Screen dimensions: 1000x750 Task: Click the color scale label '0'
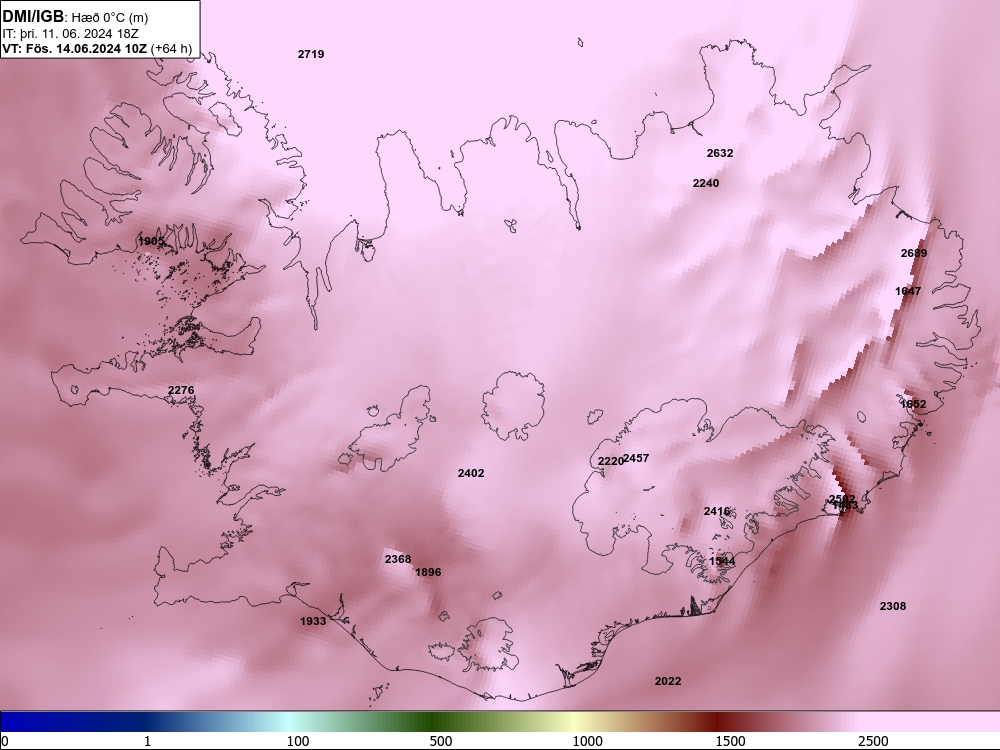coord(5,741)
